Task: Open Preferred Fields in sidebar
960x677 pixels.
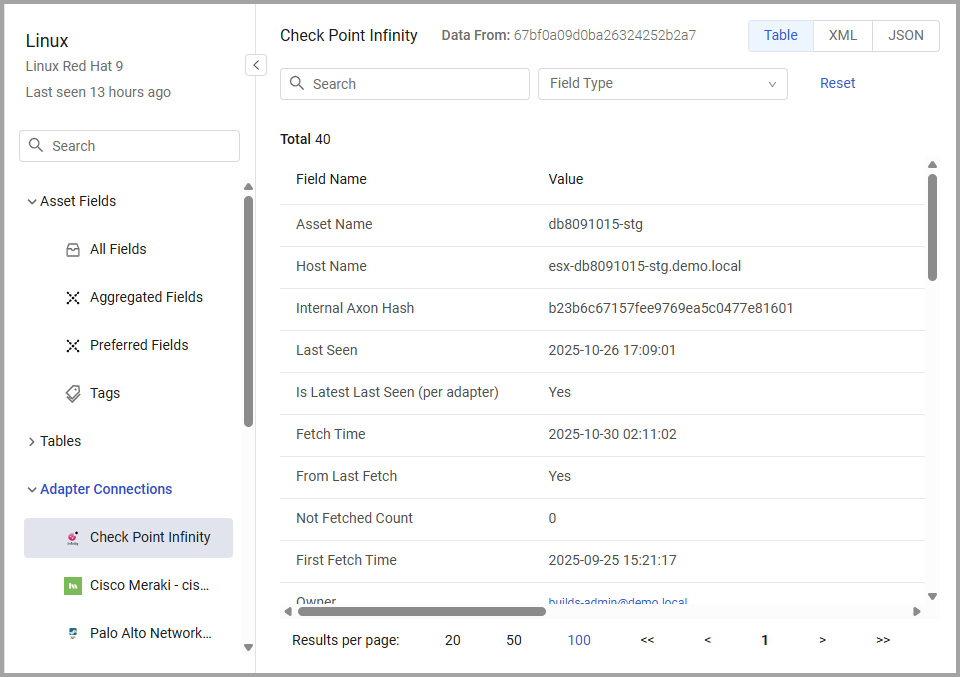Action: point(139,345)
